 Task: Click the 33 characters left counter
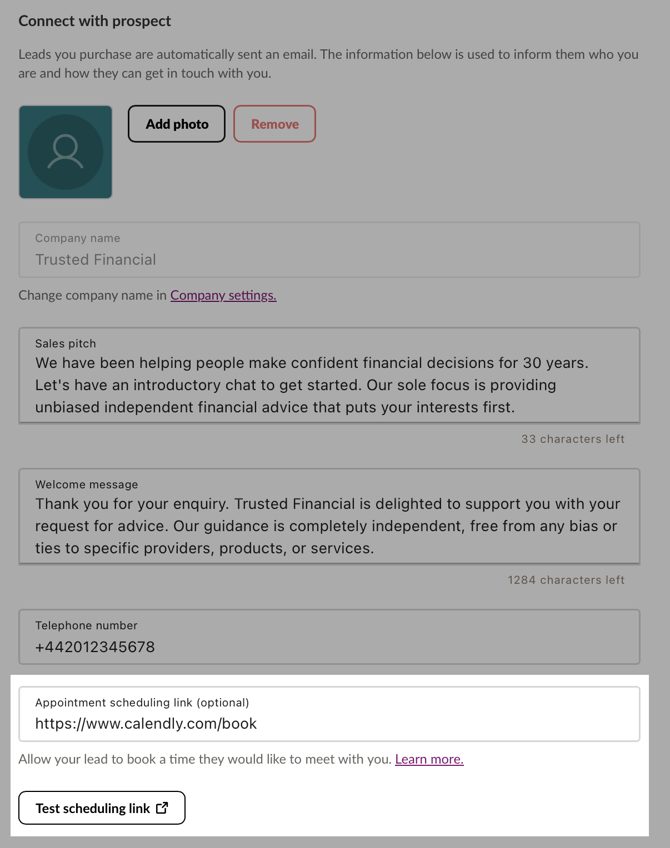(573, 438)
